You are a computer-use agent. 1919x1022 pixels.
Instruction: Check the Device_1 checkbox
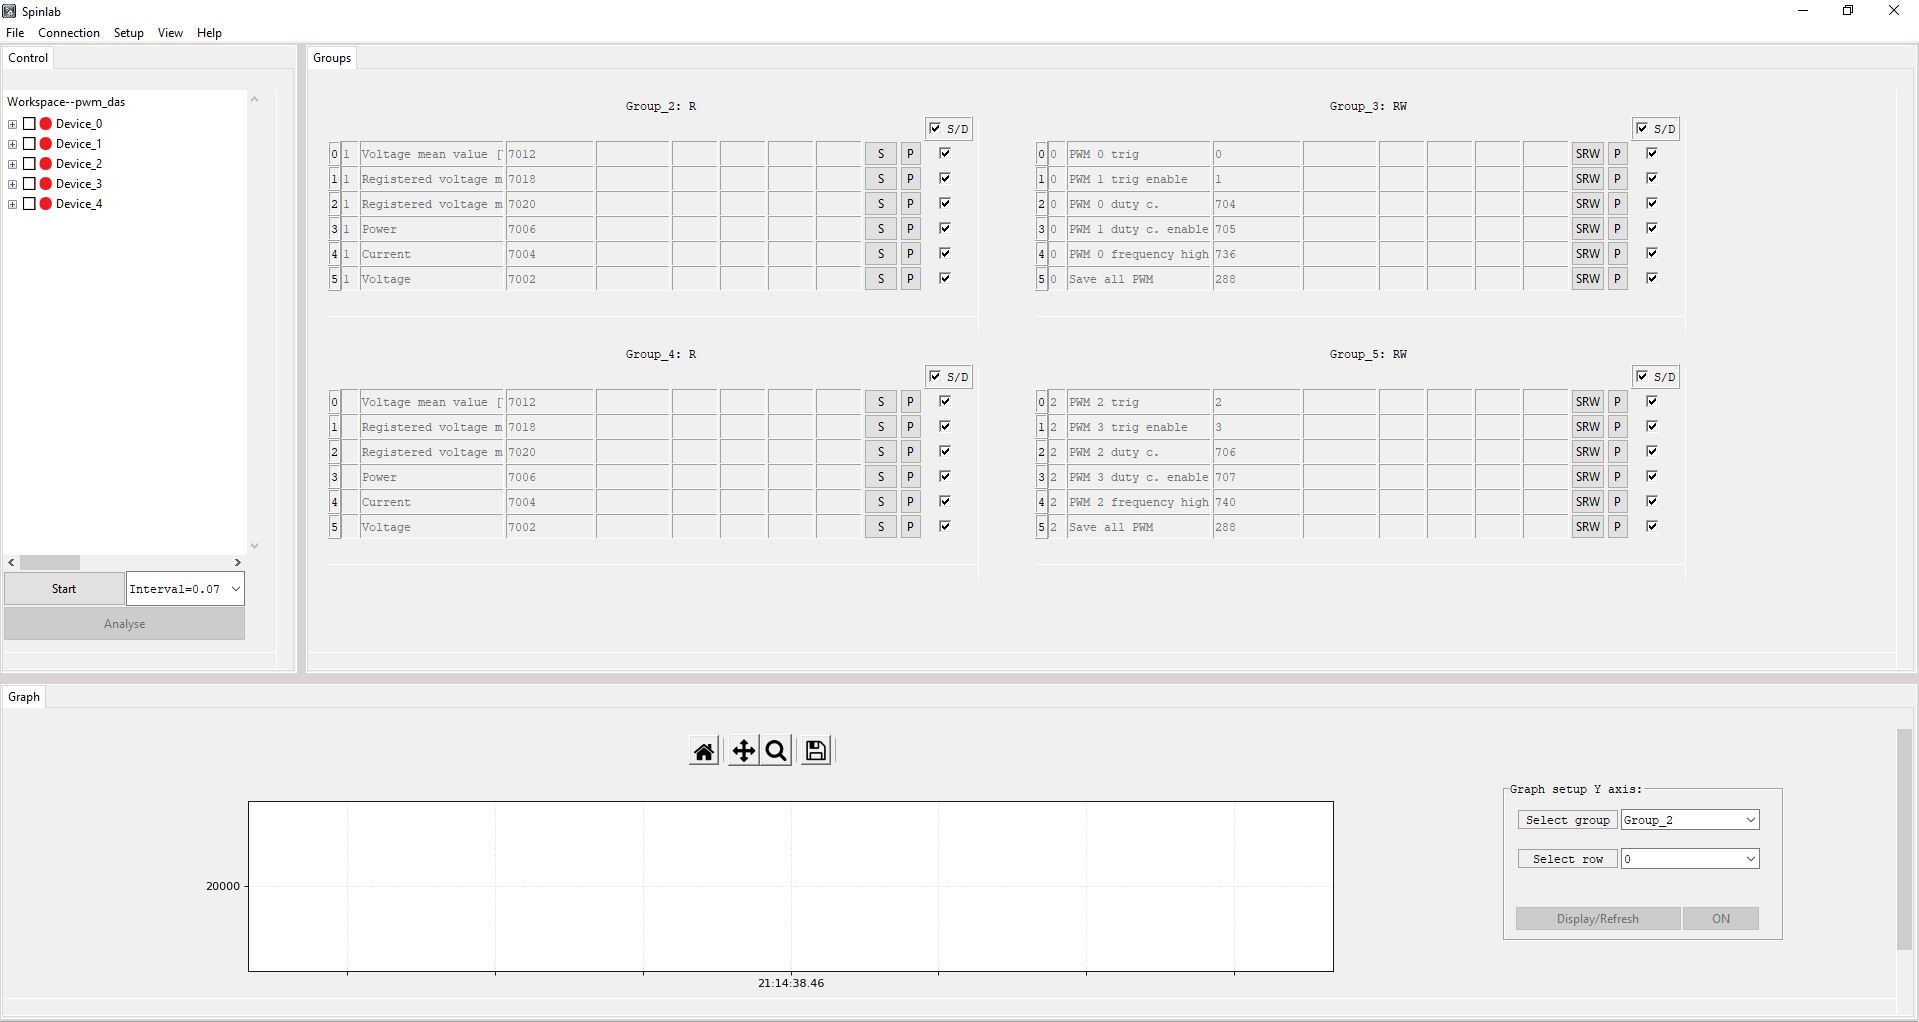[x=30, y=144]
